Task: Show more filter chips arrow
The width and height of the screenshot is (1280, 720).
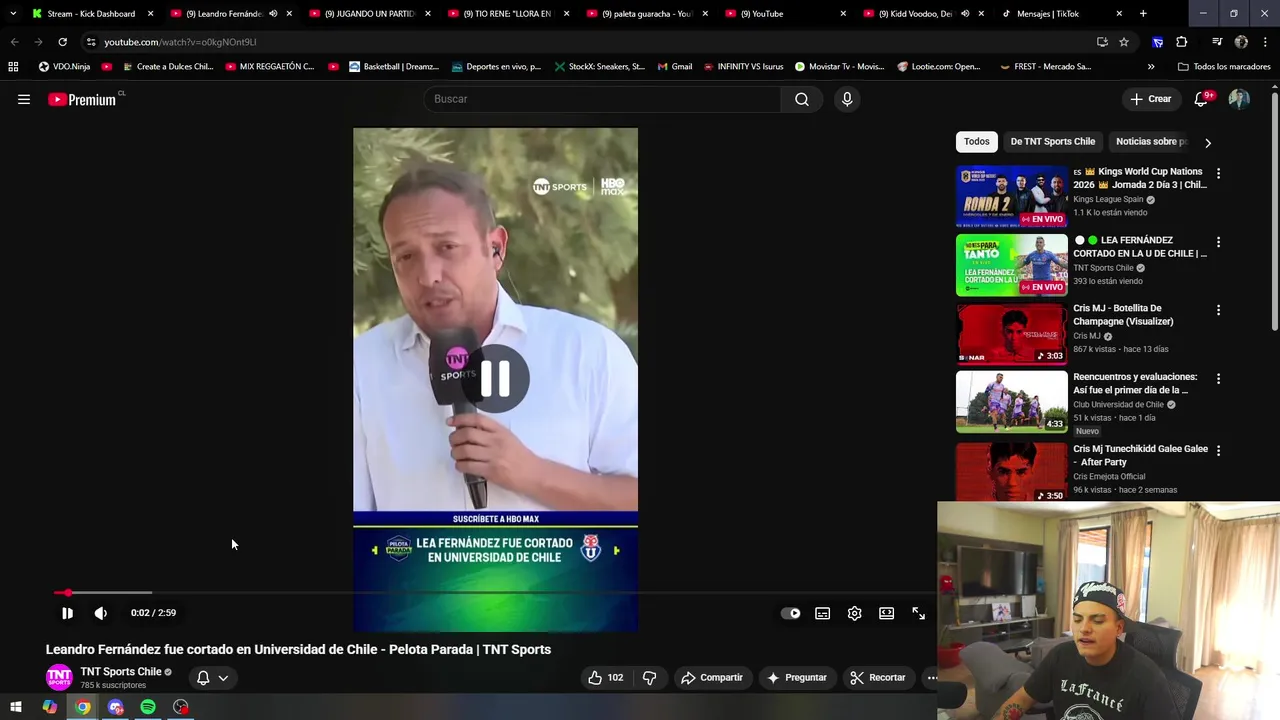Action: (1207, 142)
